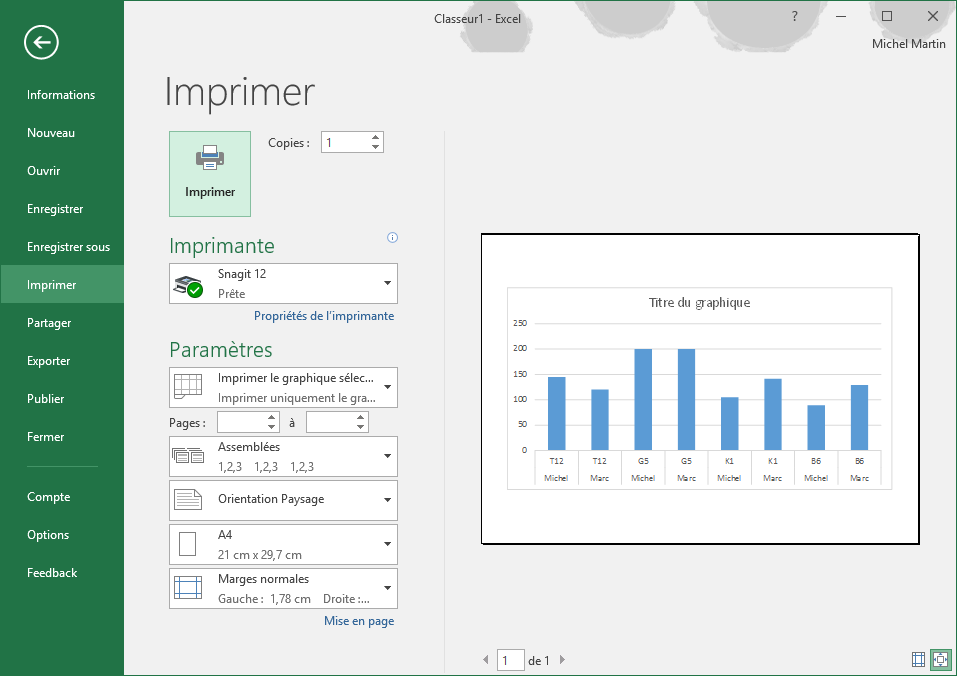957x676 pixels.
Task: Click the Help question mark icon
Action: [795, 16]
